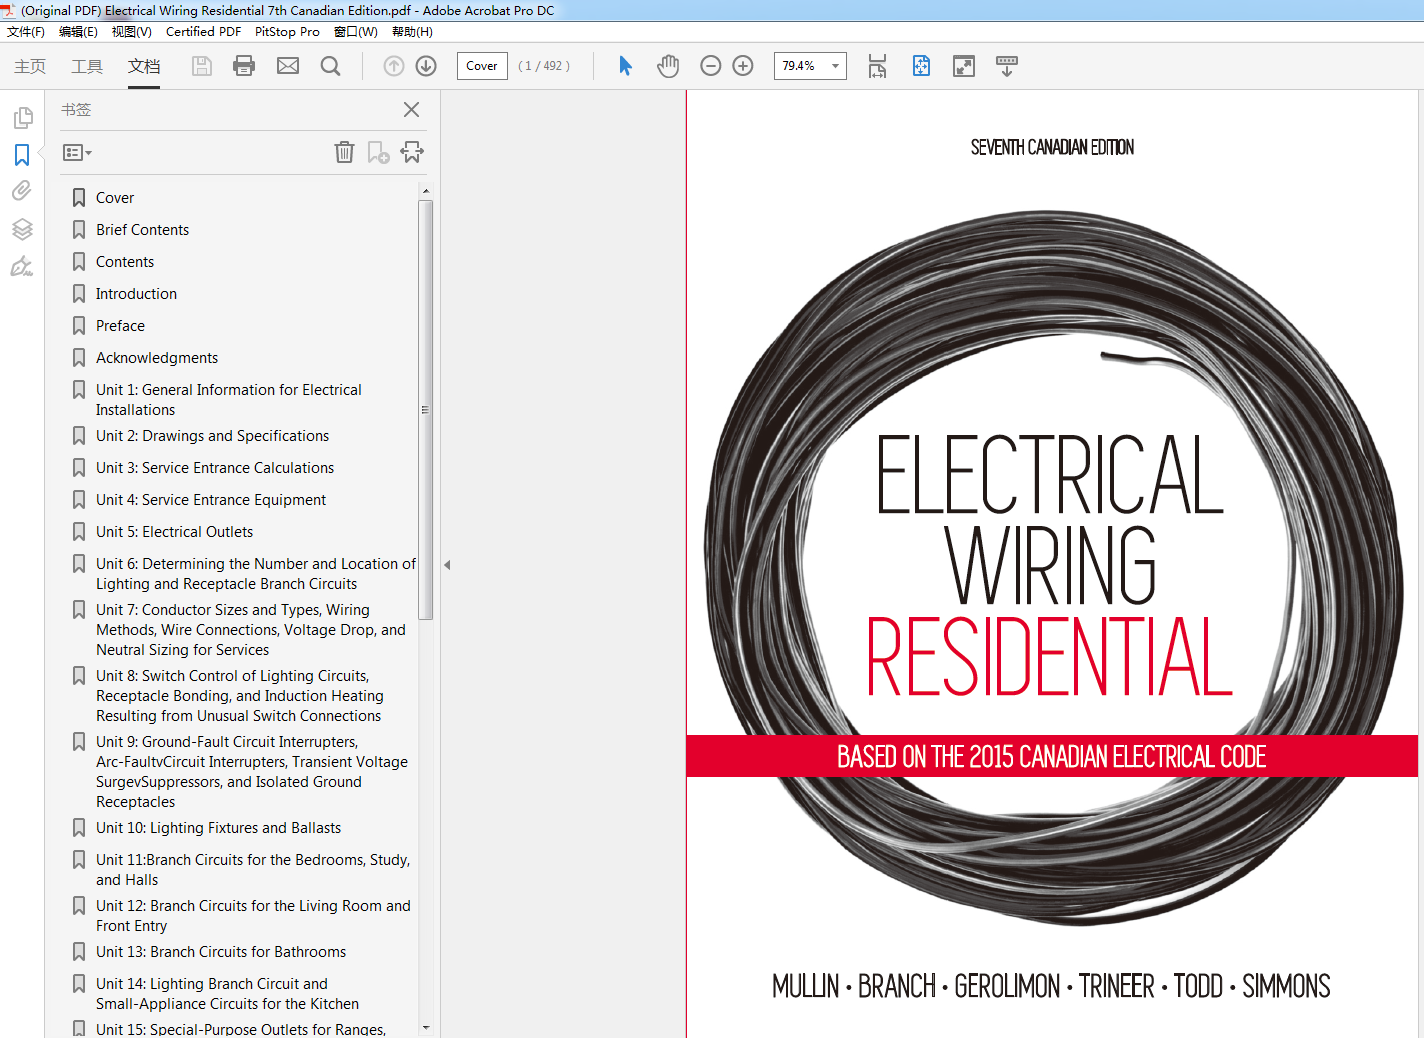Select the Preface bookmark
This screenshot has width=1424, height=1038.
120,326
